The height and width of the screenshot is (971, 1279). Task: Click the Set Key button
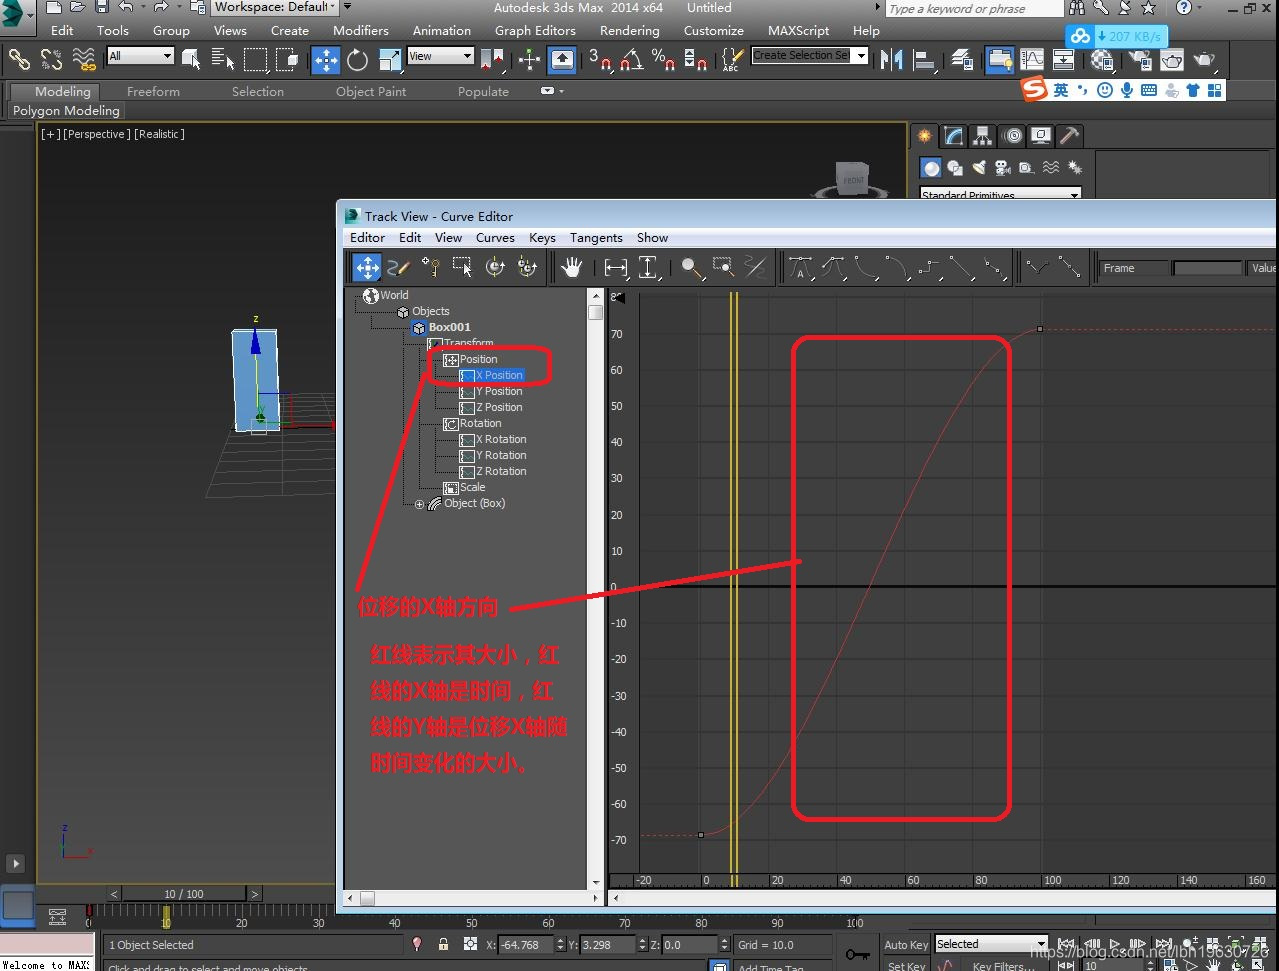click(x=906, y=965)
